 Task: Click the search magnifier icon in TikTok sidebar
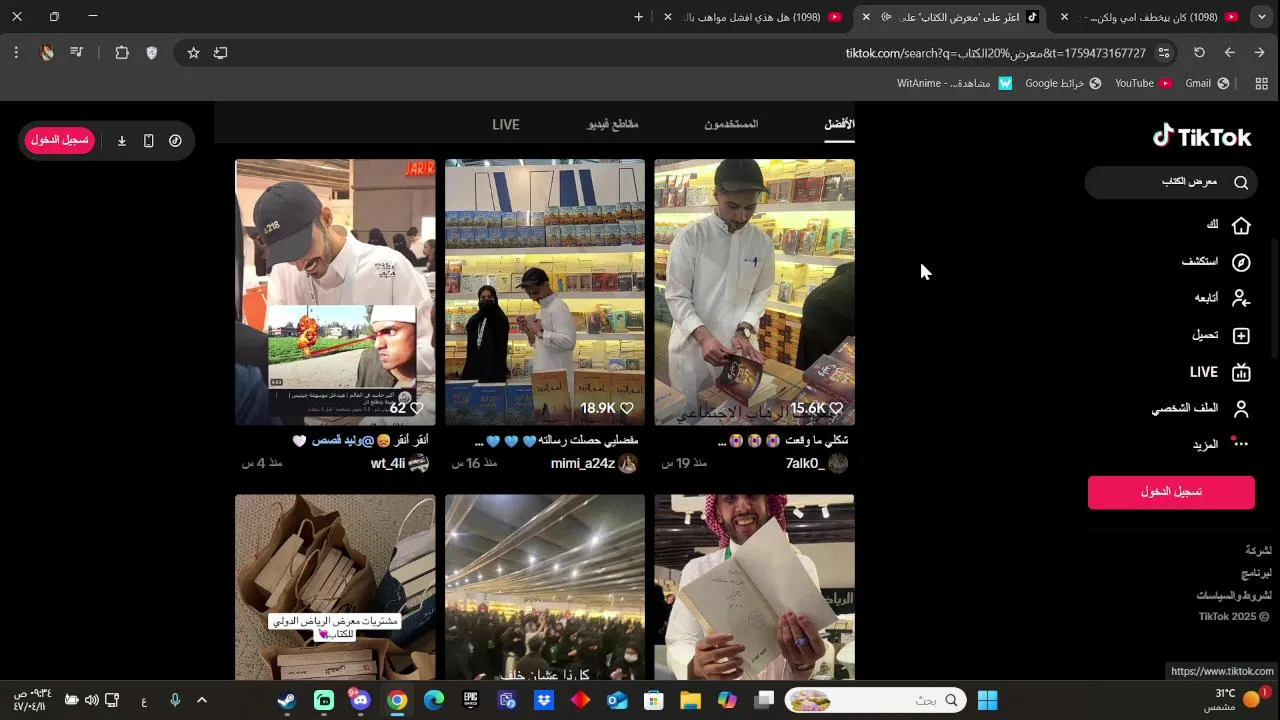[x=1241, y=182]
